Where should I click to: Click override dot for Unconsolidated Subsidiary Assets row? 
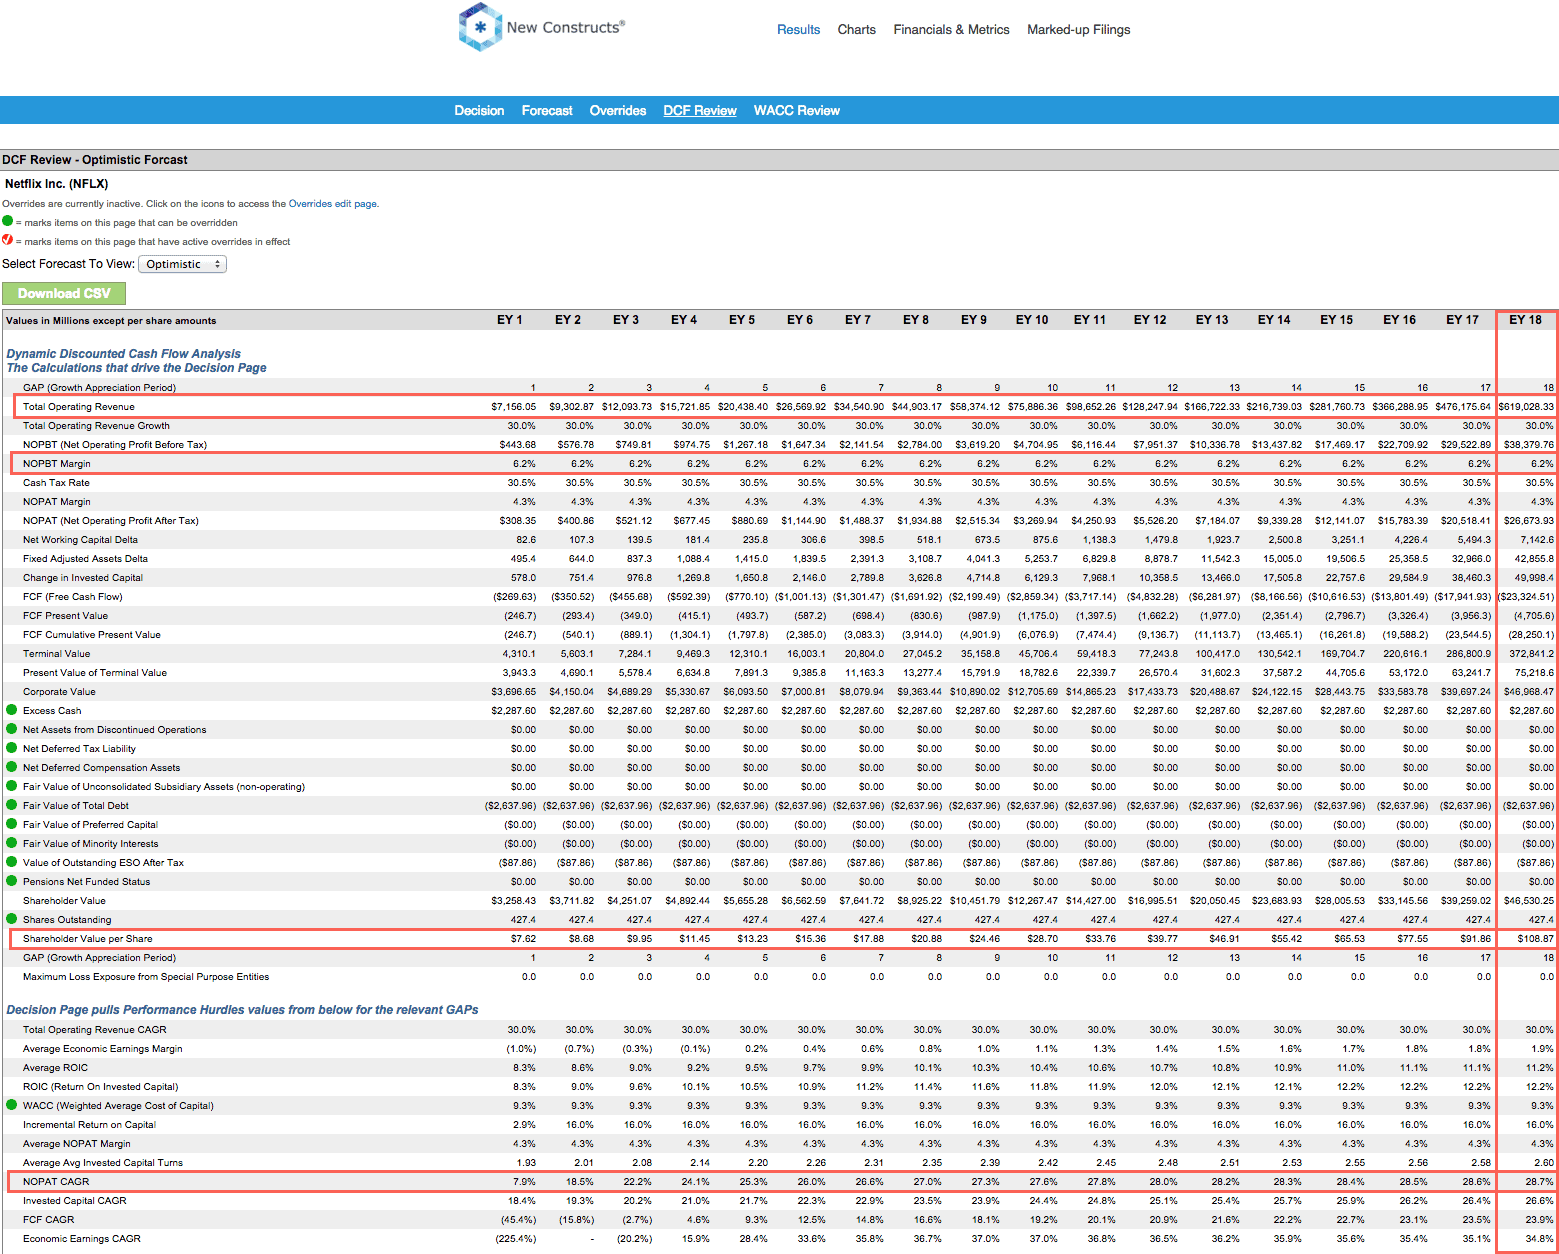12,786
